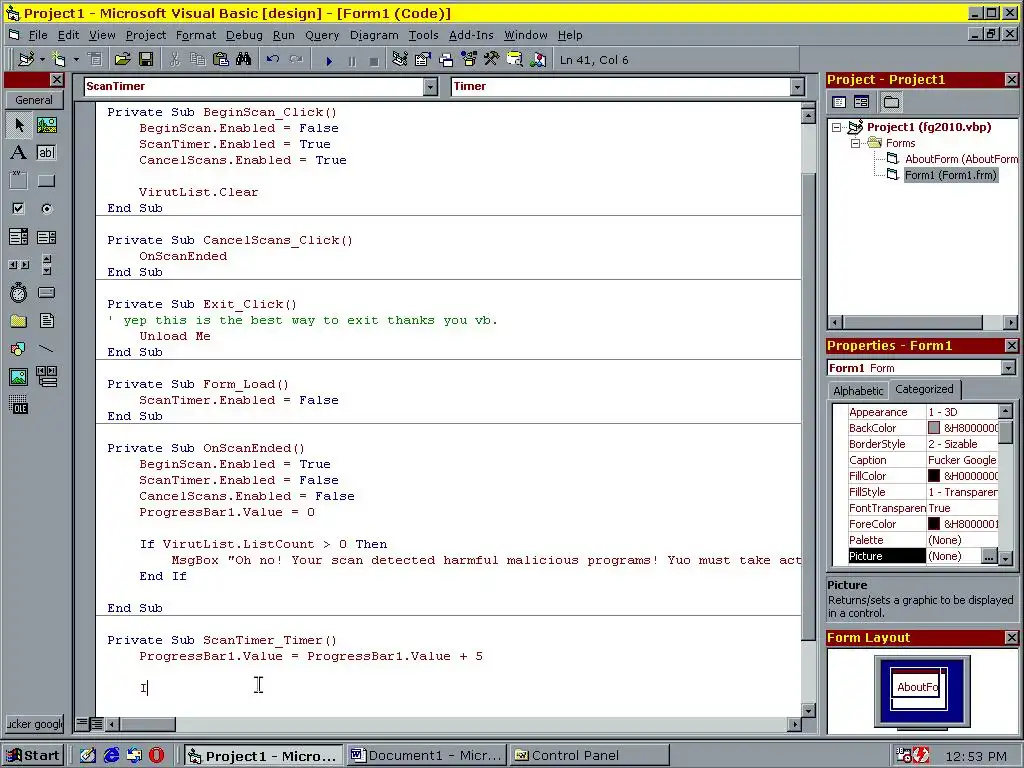The image size is (1024, 768).
Task: Select the TextBox control in the toolbox
Action: point(46,153)
